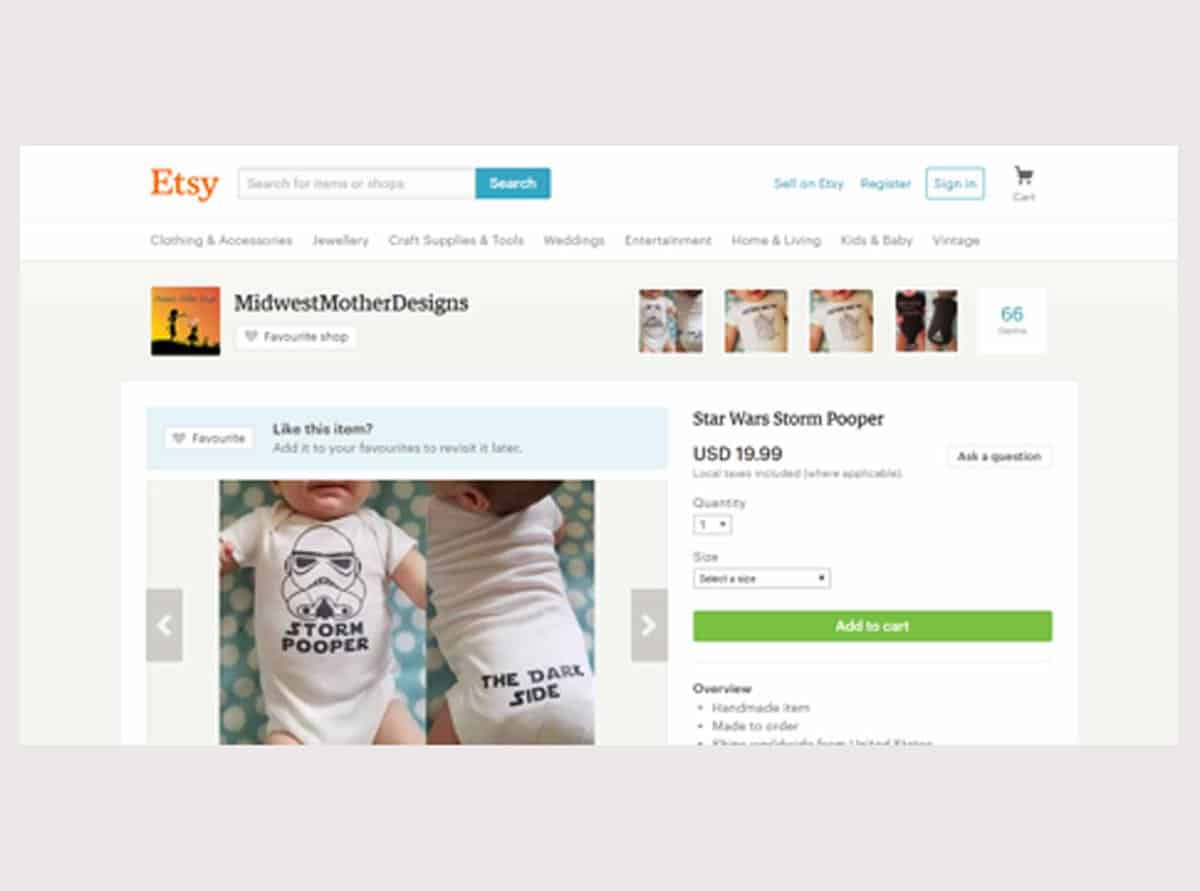Open the black onesie shop thumbnail
The image size is (1200, 891).
926,321
